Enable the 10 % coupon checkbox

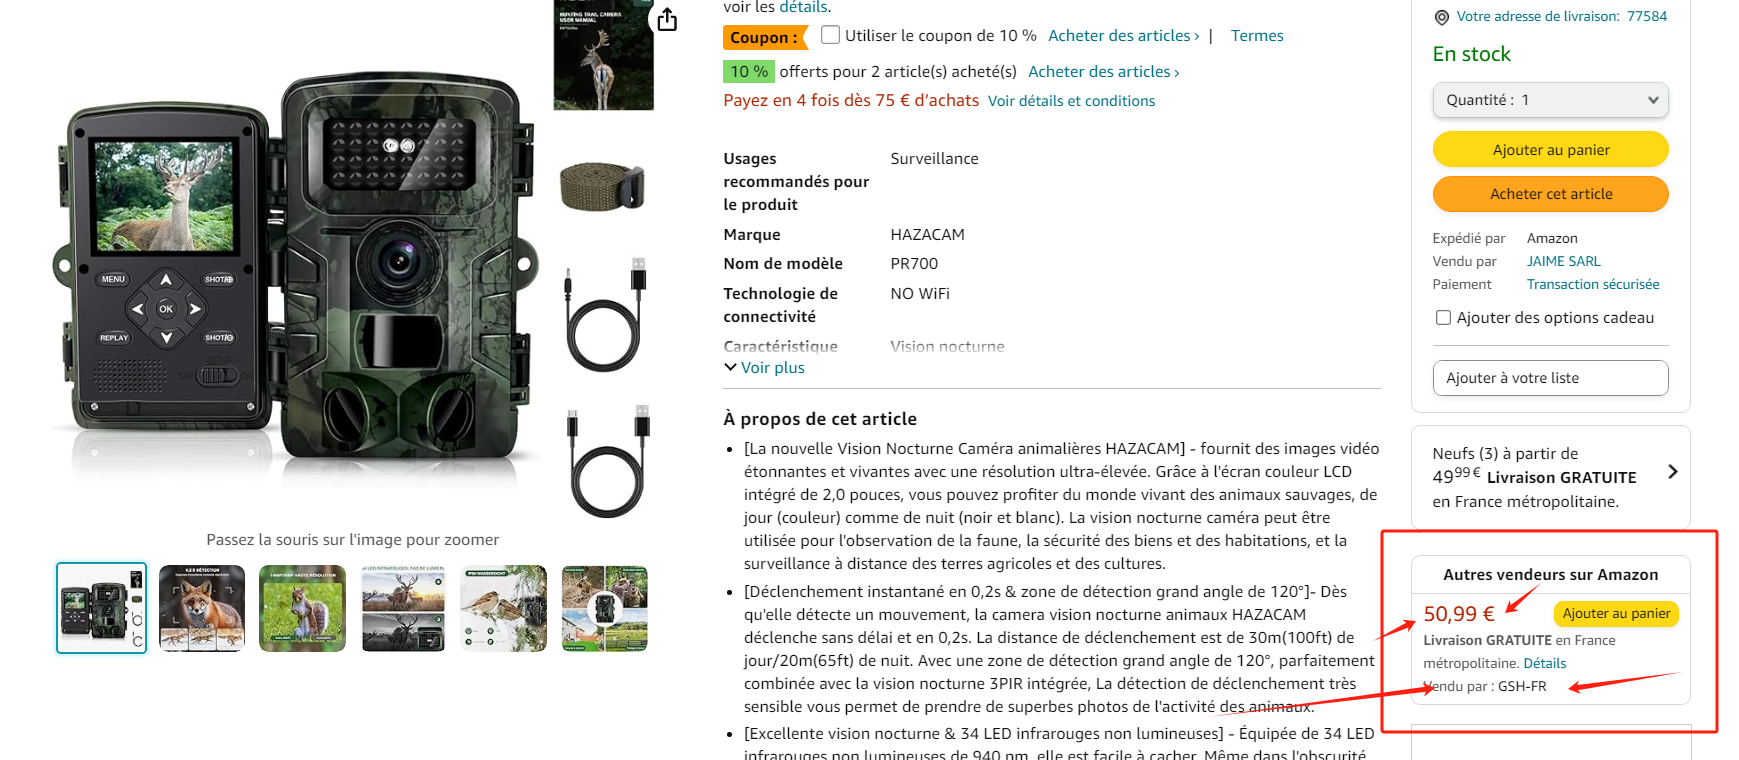tap(830, 35)
